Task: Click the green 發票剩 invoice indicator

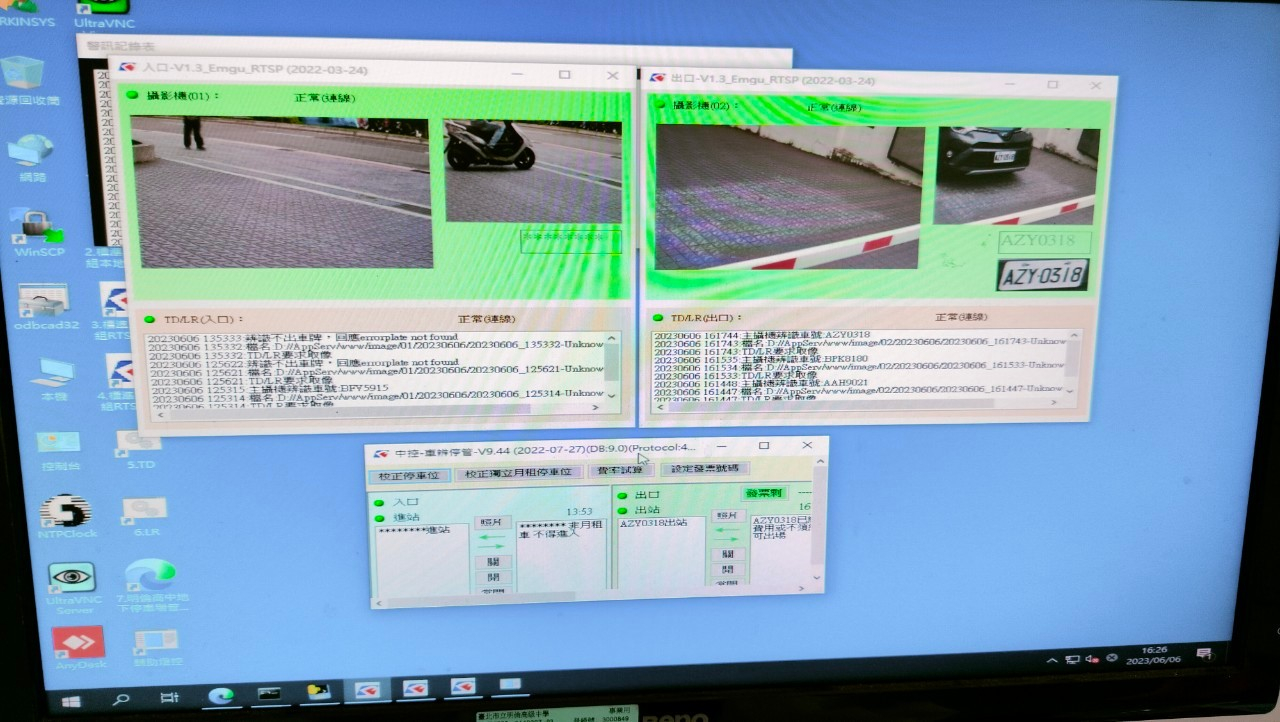Action: tap(765, 492)
